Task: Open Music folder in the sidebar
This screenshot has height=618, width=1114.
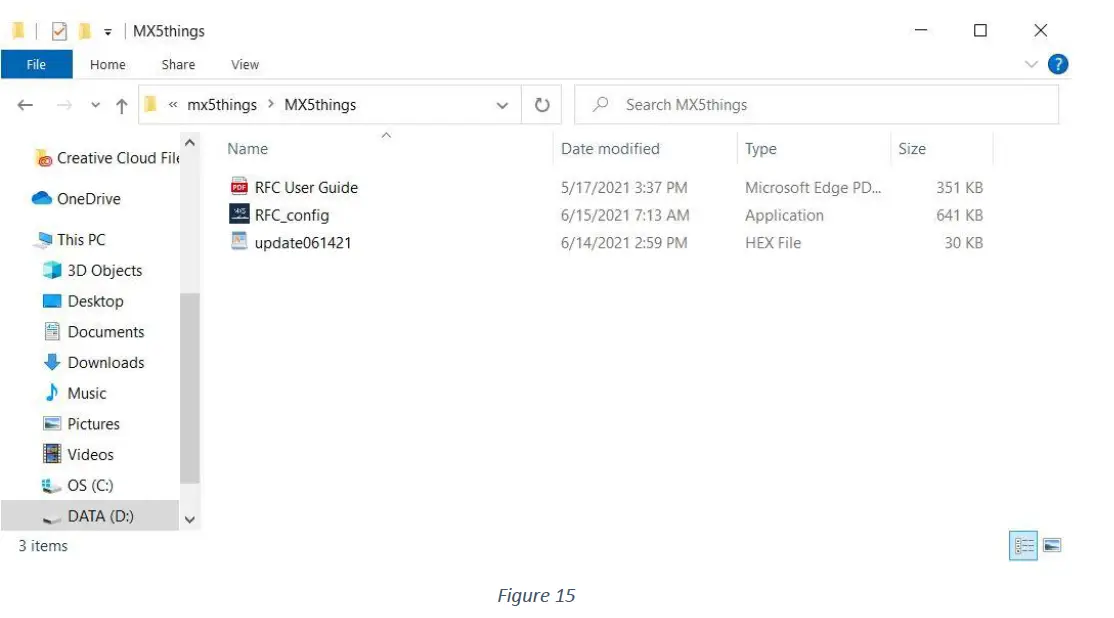Action: pyautogui.click(x=75, y=393)
